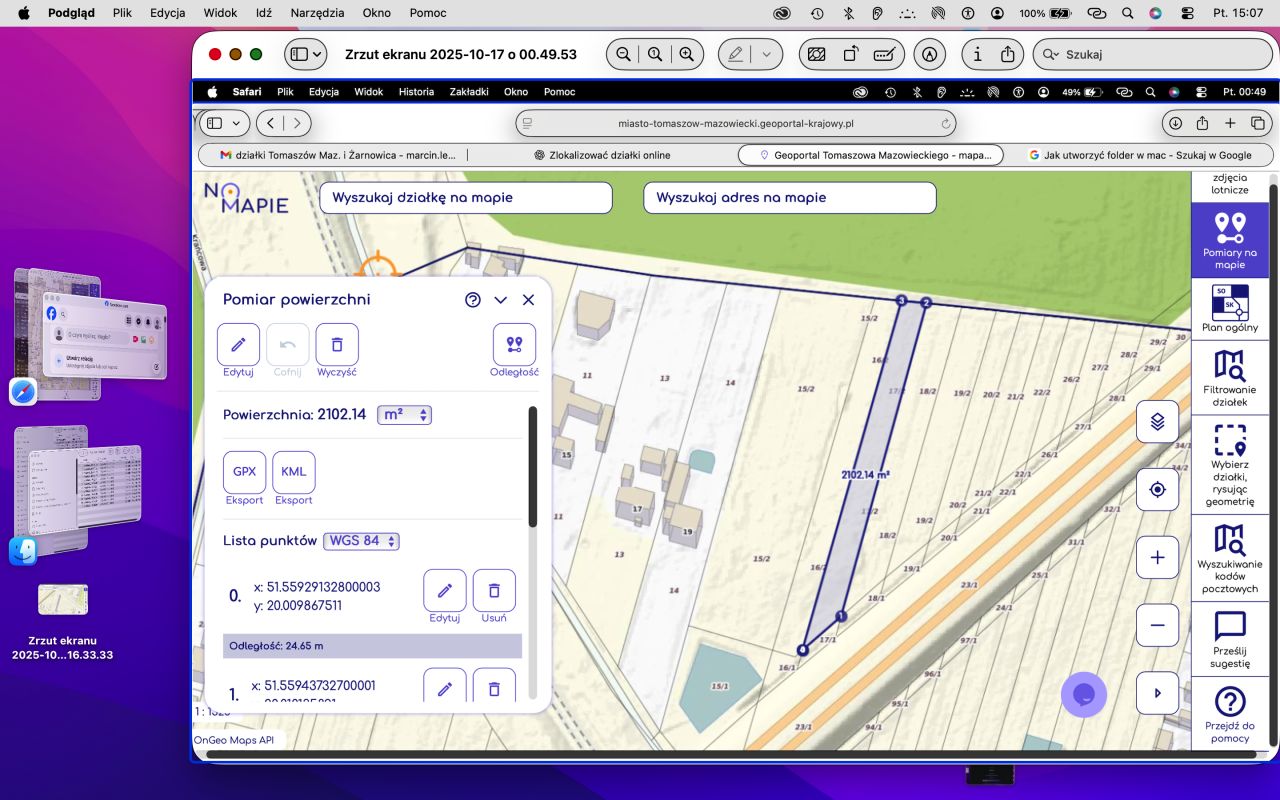Viewport: 1280px width, 800px height.
Task: Click the zoom in magnifier in Preview toolbar
Action: coord(686,54)
